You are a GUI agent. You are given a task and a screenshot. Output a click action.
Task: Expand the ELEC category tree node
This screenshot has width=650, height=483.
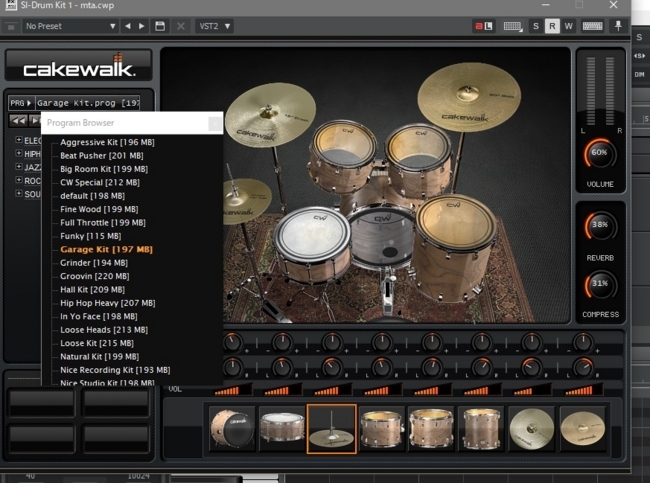click(19, 140)
